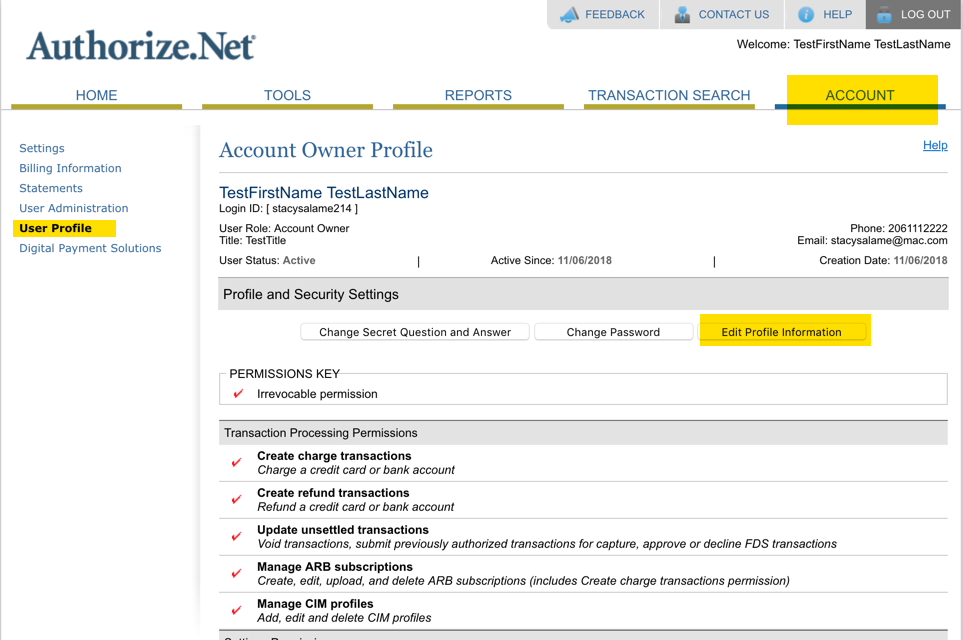963x640 pixels.
Task: Click the checkmark for Manage CIM profiles
Action: coord(236,610)
